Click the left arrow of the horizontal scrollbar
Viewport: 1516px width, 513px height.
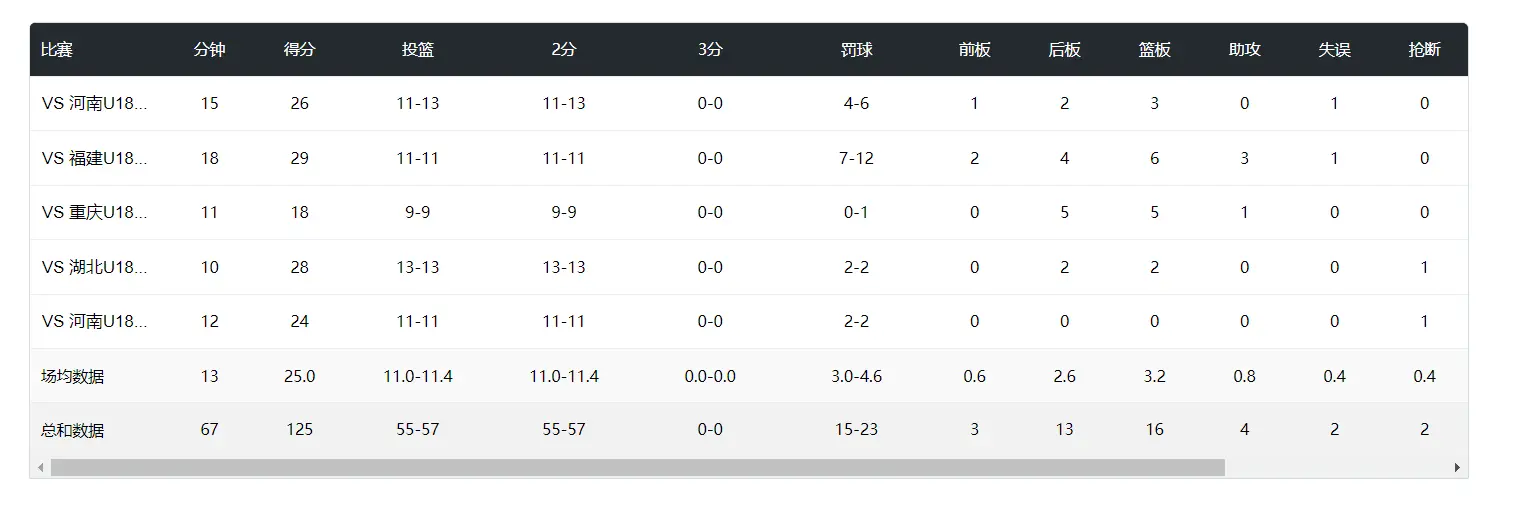pyautogui.click(x=41, y=468)
